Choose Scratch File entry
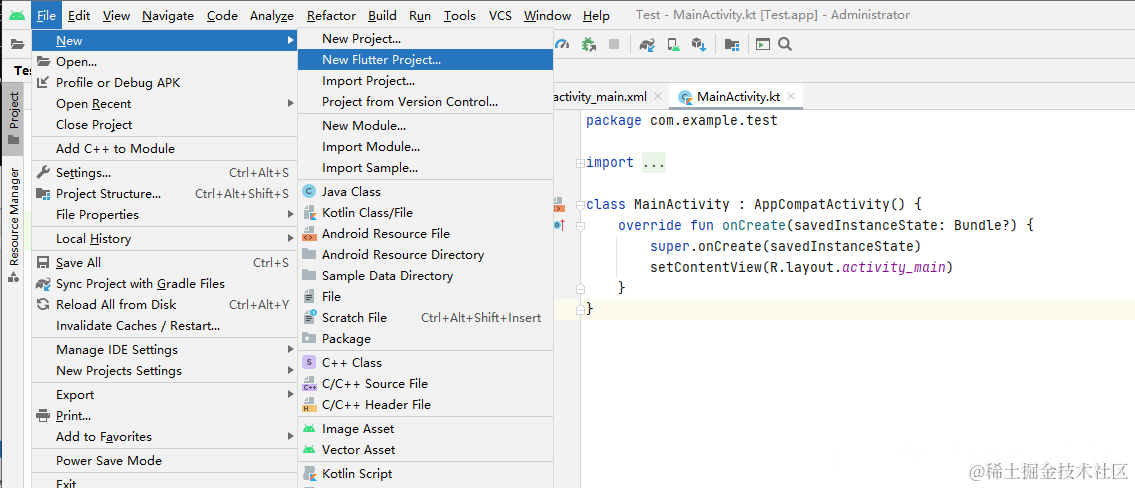The image size is (1135, 488). 425,318
